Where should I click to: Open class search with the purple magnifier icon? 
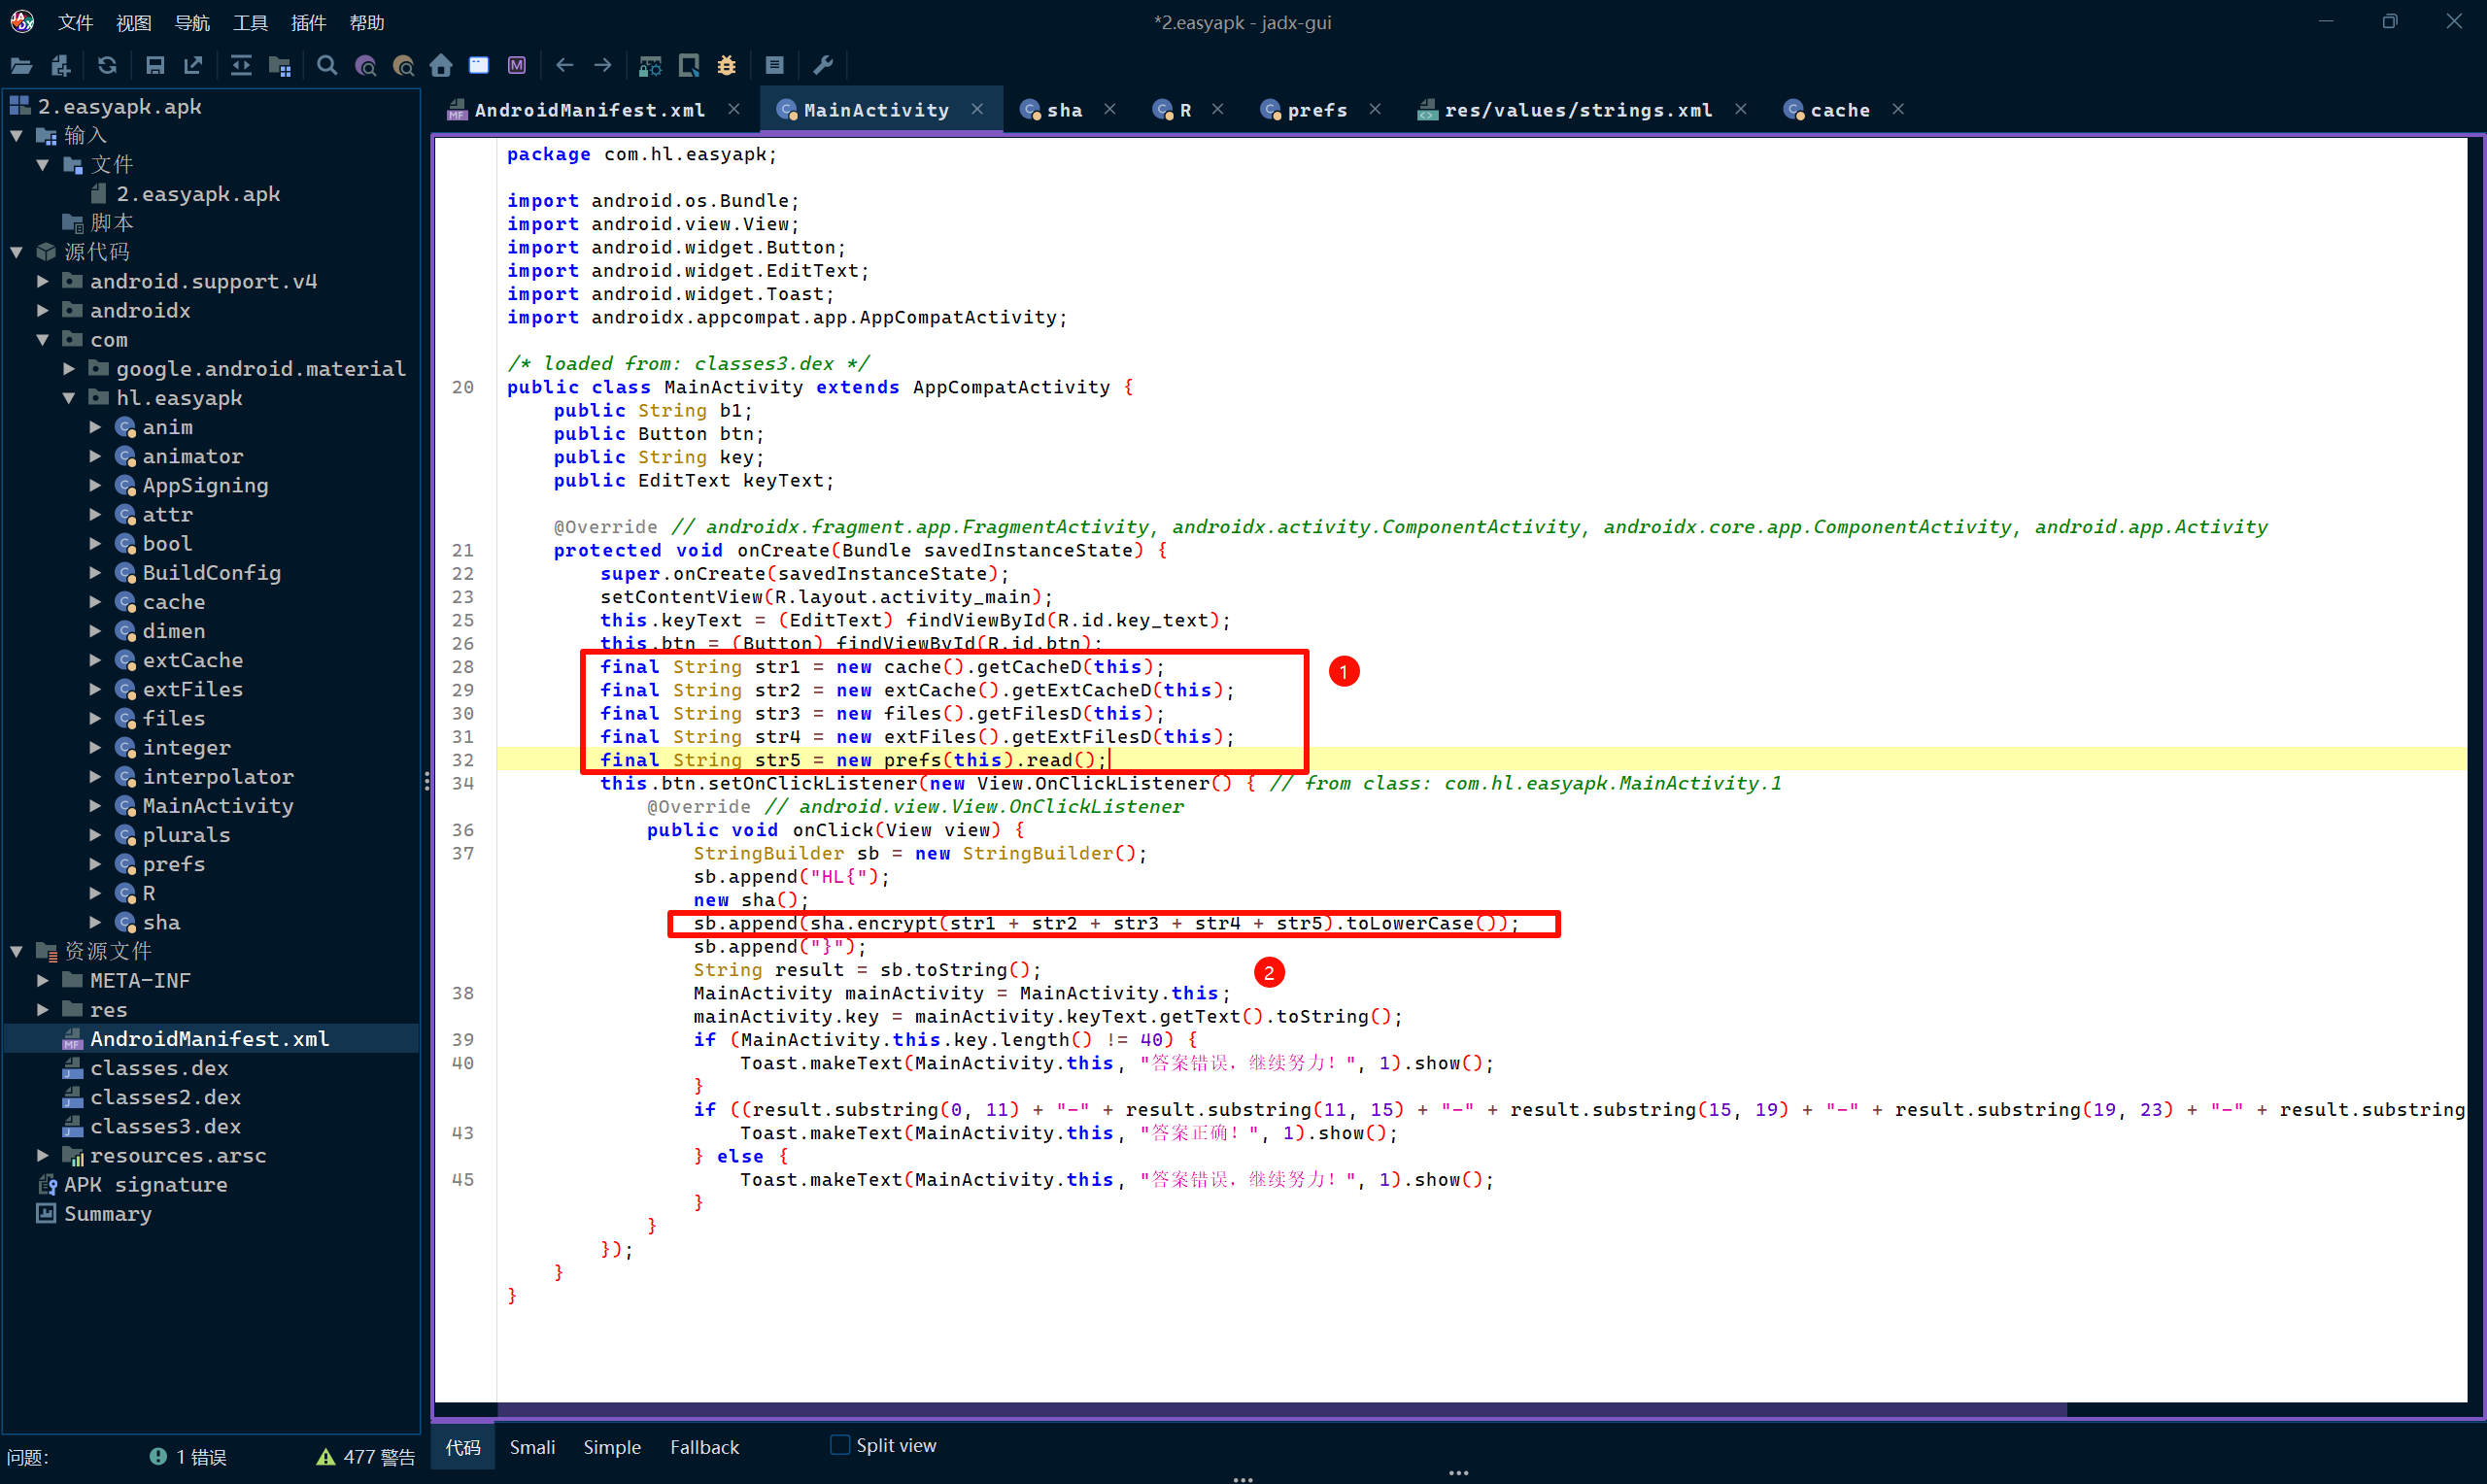pos(366,66)
